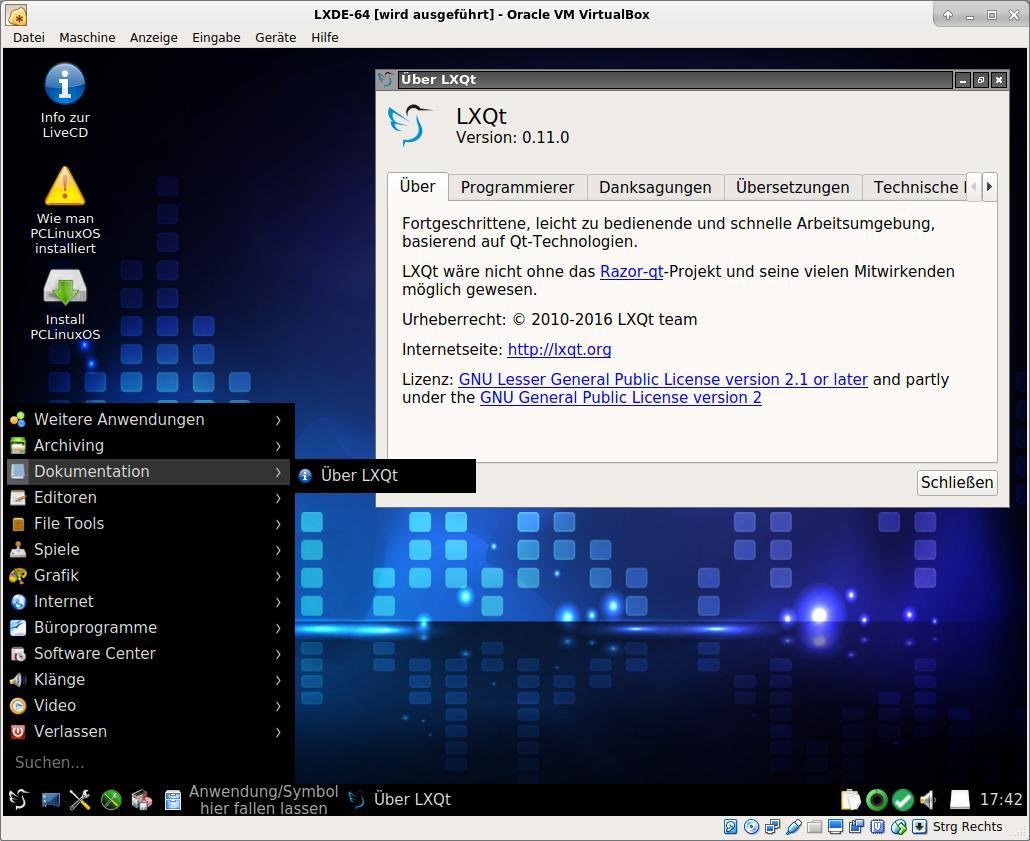Image resolution: width=1030 pixels, height=841 pixels.
Task: Open the http://lxqt.org link
Action: (559, 350)
